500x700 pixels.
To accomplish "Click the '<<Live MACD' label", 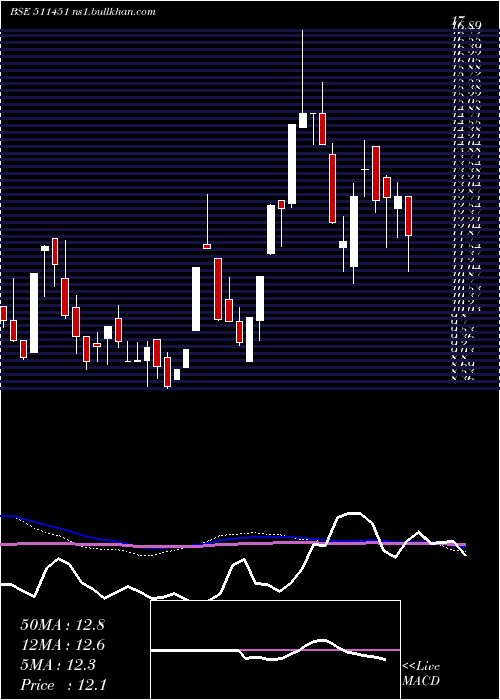I will [x=421, y=674].
